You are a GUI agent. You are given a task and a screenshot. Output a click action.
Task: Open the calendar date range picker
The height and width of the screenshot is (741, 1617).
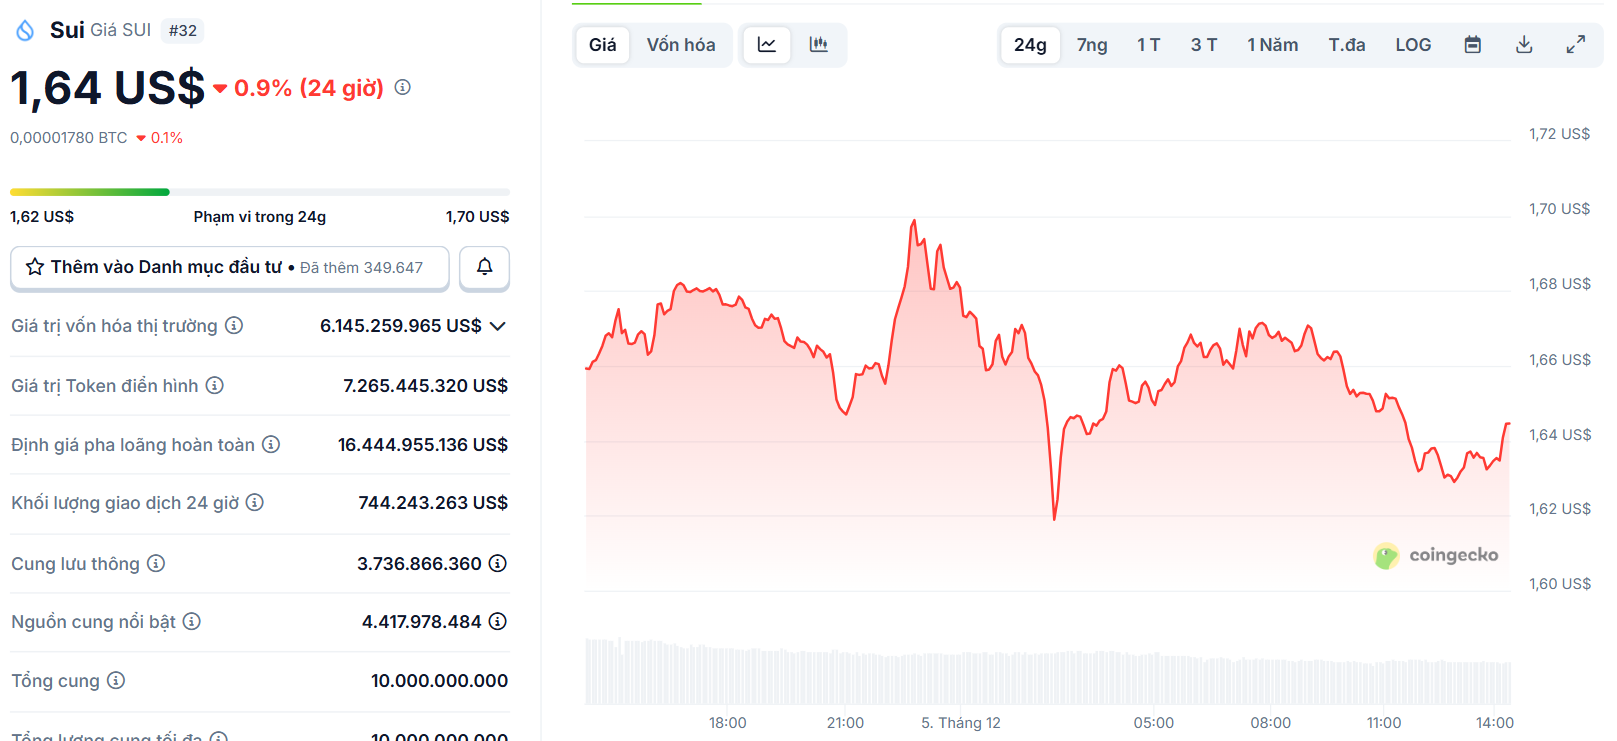(1473, 45)
